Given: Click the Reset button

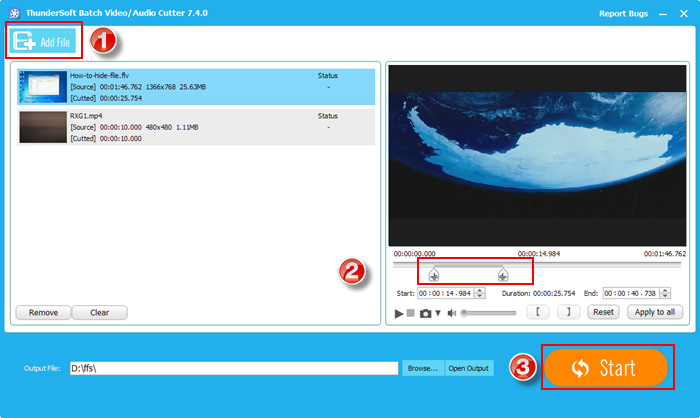Looking at the screenshot, I should (x=602, y=312).
